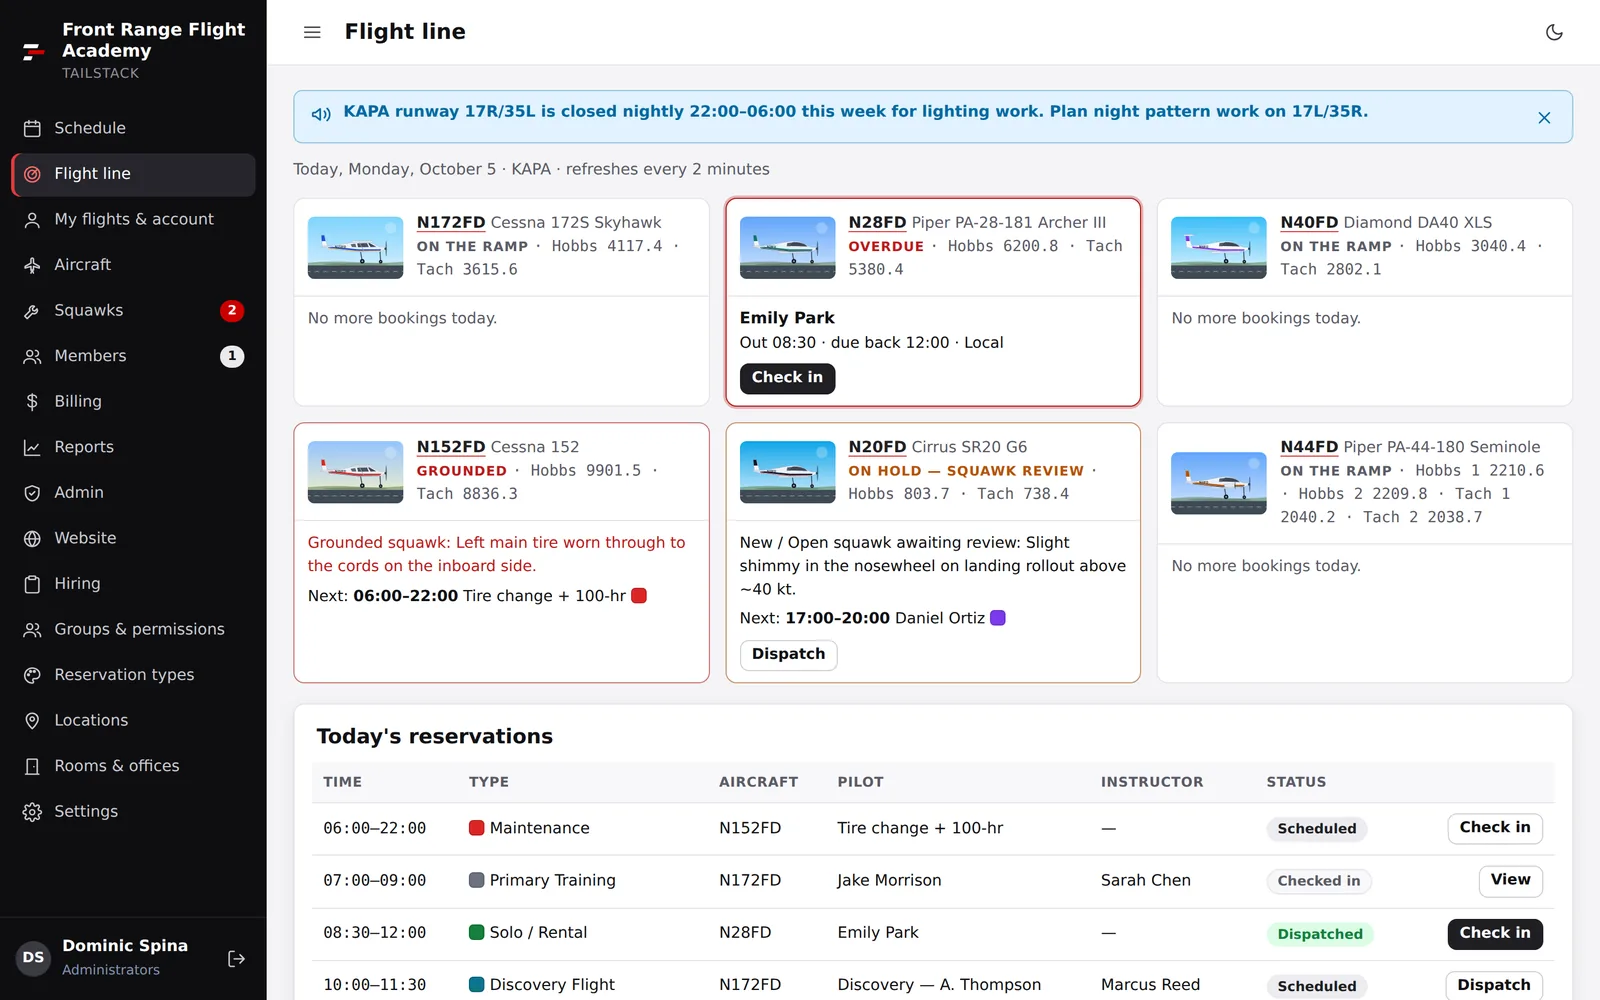
Task: Dispatch N20FD Cirrus SR20 from its card
Action: point(788,654)
